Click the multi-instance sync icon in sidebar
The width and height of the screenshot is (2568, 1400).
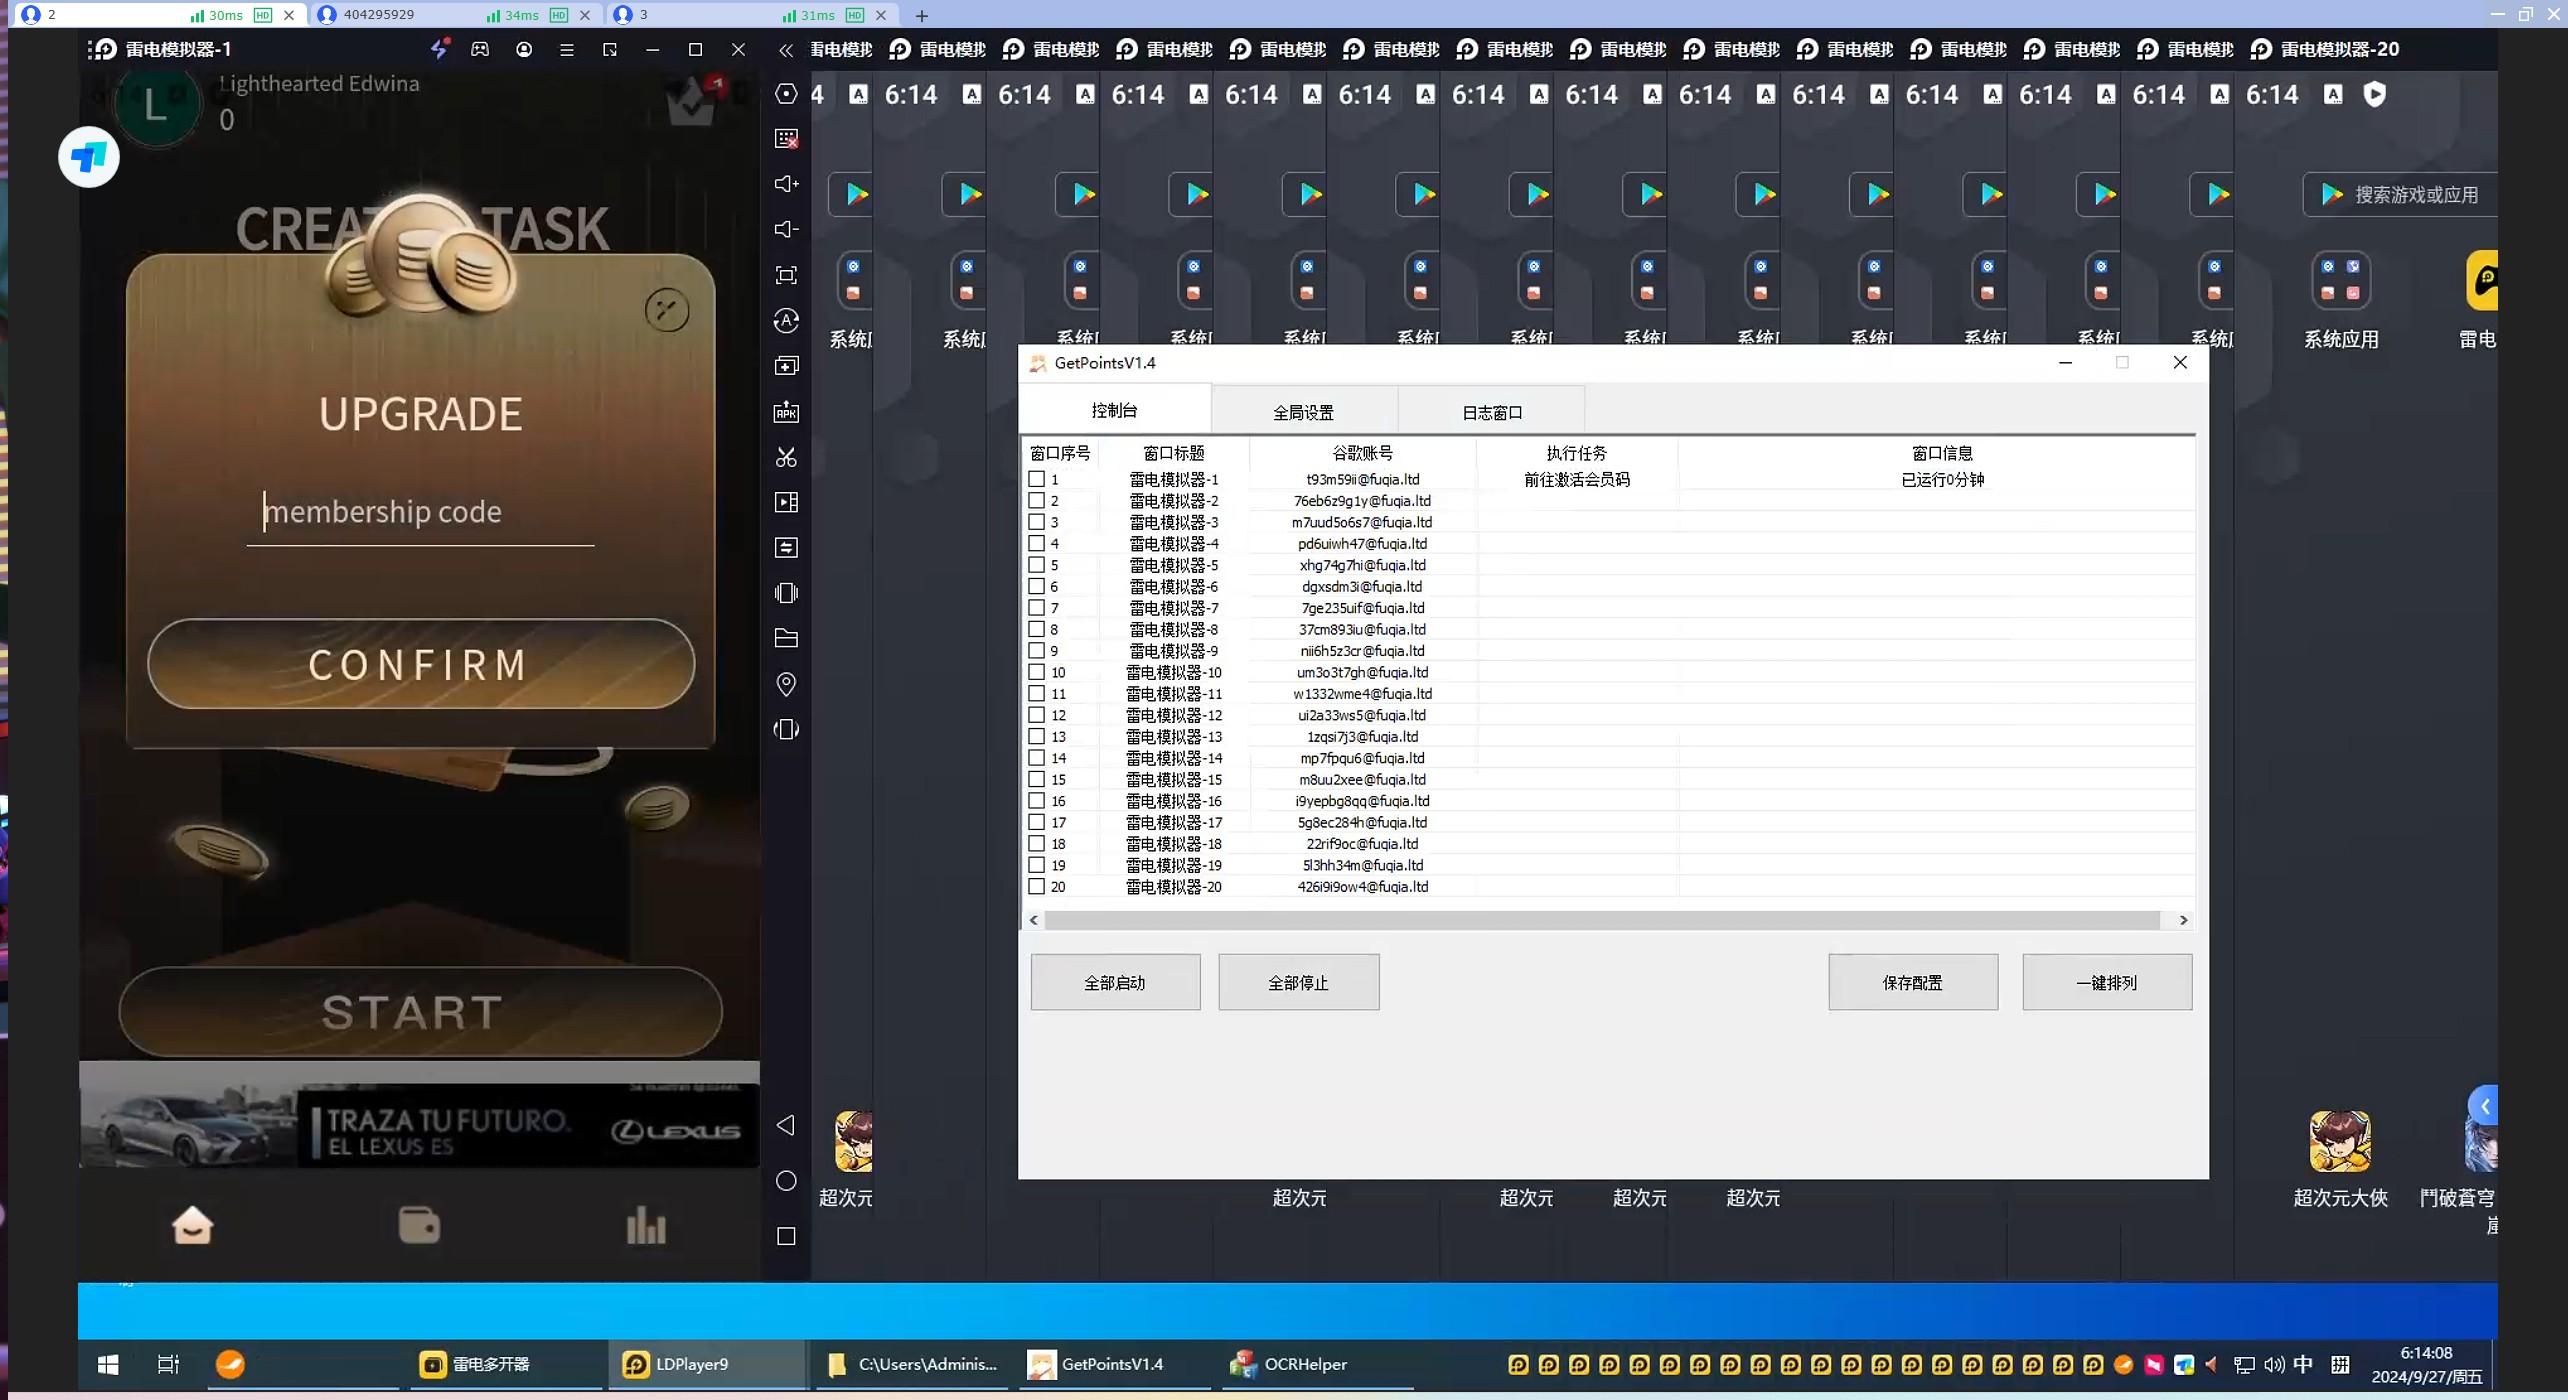point(786,547)
